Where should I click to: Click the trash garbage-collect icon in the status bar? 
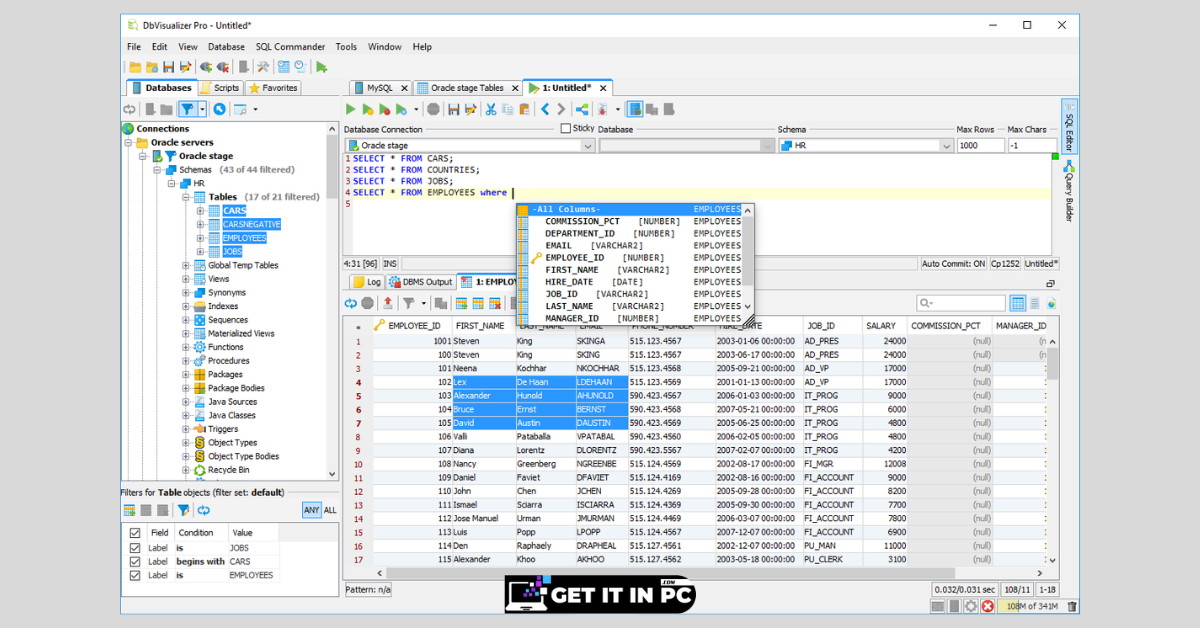1072,606
